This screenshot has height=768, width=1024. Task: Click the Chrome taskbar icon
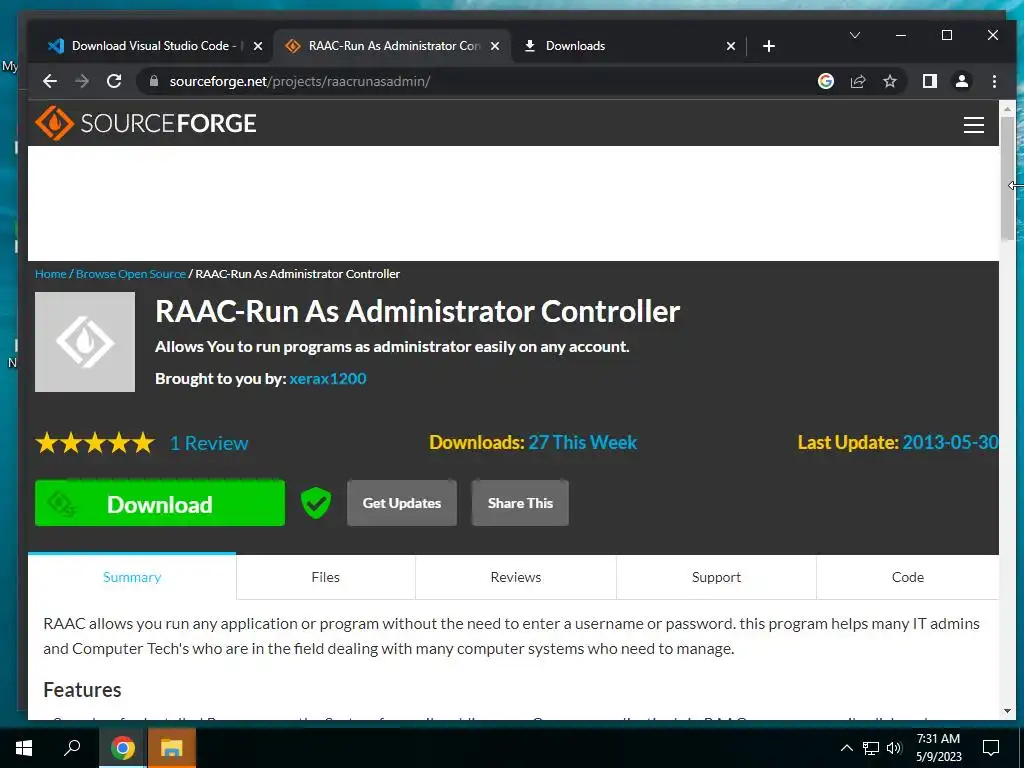click(x=122, y=748)
